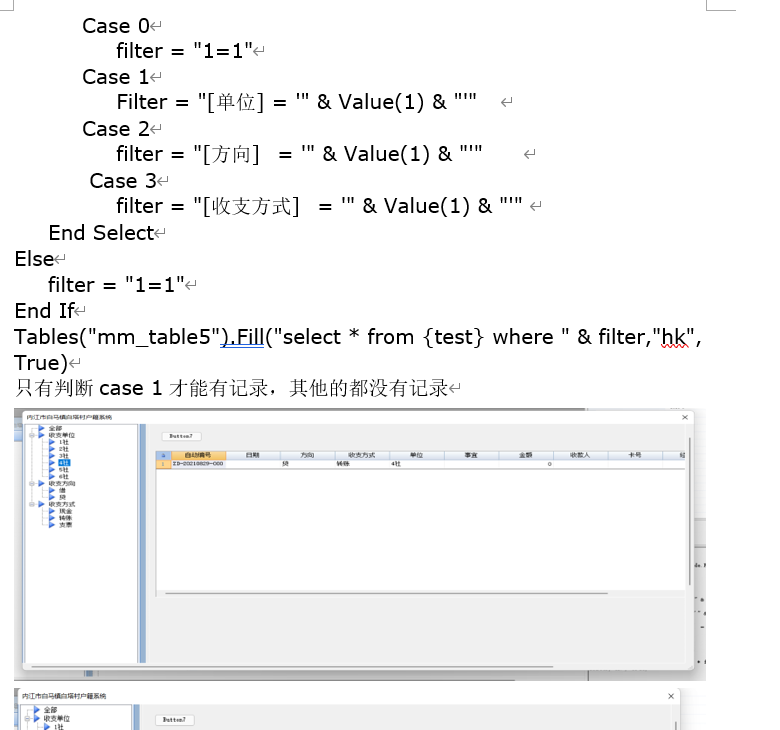Select 贷 under 收支方向
Viewport: 780px width, 730px height.
point(63,497)
